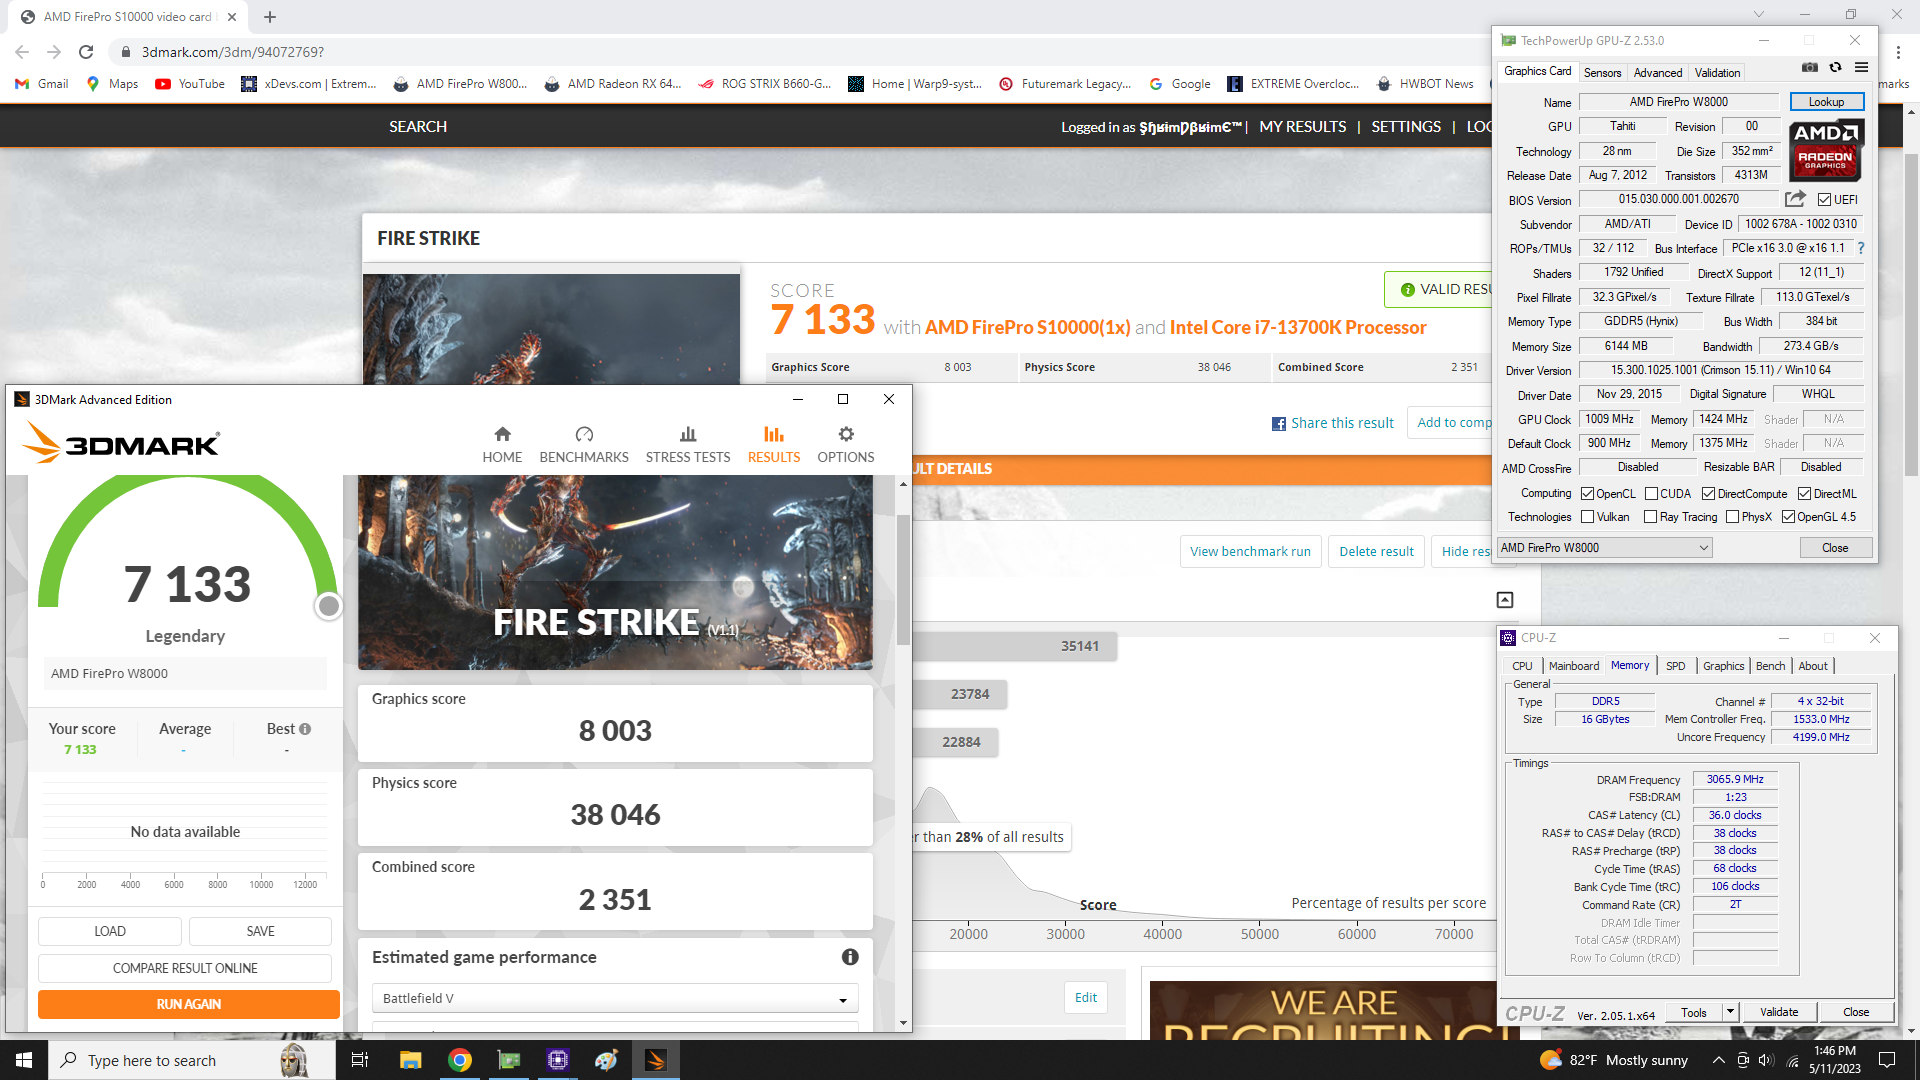Open File Explorer from taskbar
Screen dimensions: 1920x1080
pyautogui.click(x=410, y=1060)
